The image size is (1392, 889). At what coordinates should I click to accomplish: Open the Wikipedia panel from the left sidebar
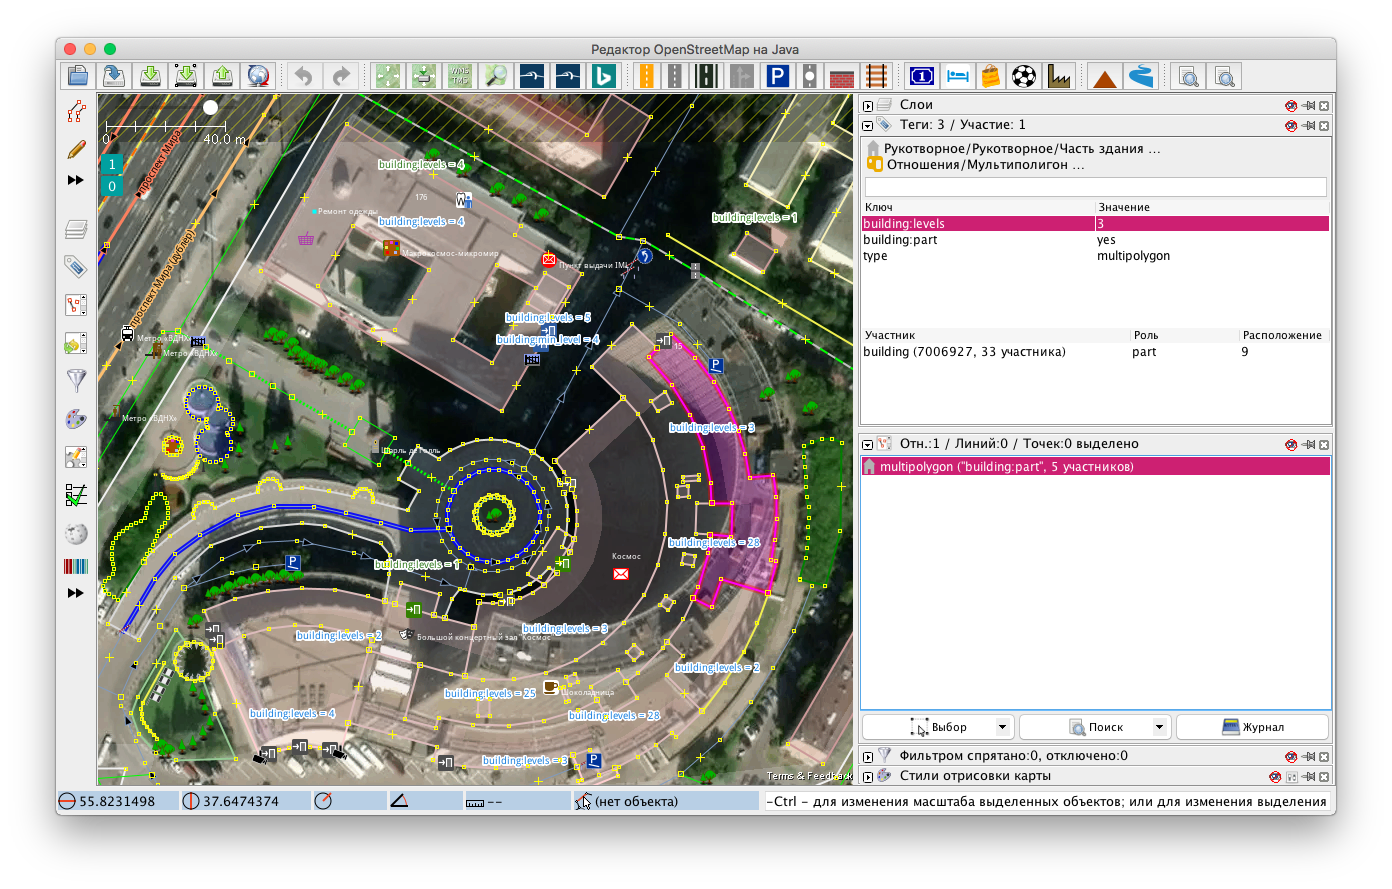pyautogui.click(x=75, y=533)
